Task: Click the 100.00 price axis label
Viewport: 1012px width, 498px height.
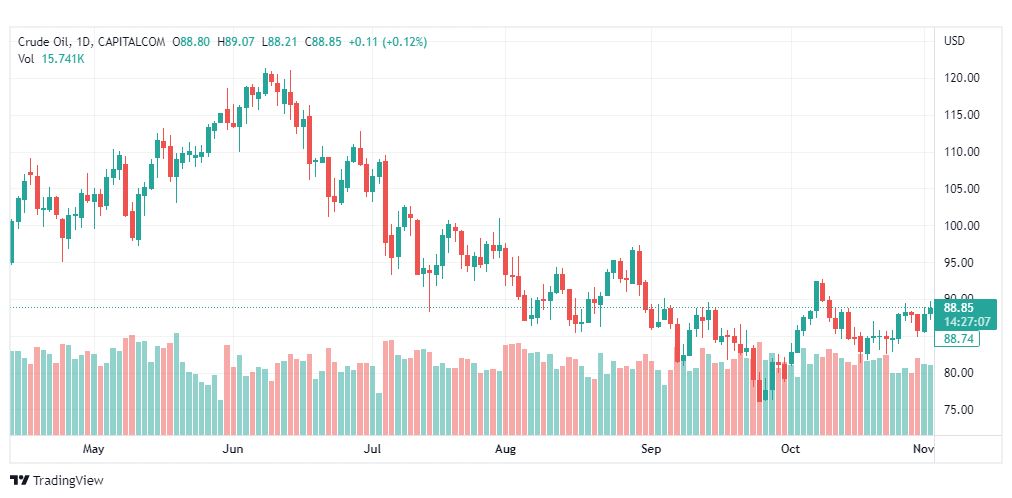Action: [x=961, y=226]
